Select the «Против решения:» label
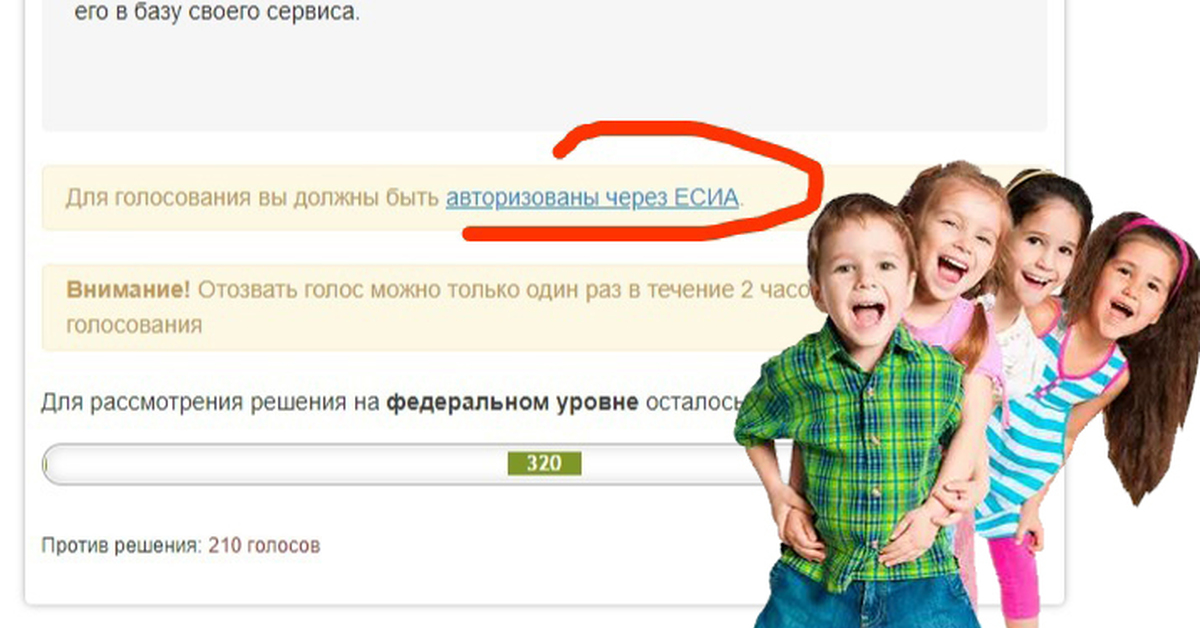1200x628 pixels. click(122, 546)
